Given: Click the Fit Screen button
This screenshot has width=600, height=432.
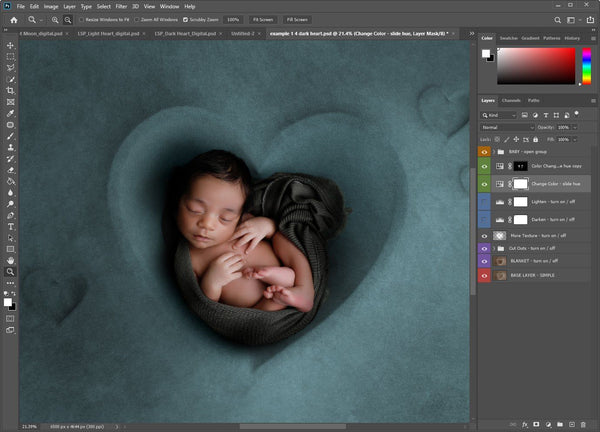Looking at the screenshot, I should [x=264, y=19].
